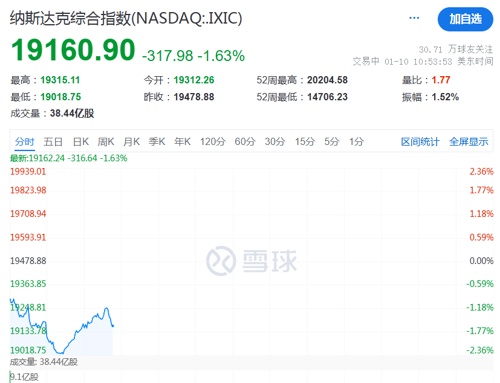
Task: Click the chart's lowest trough near 19018.75
Action: click(60, 352)
